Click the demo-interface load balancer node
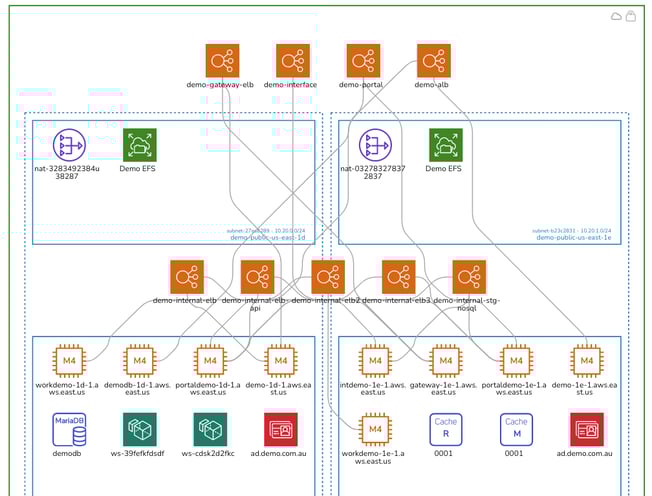The height and width of the screenshot is (496, 652). tap(291, 60)
